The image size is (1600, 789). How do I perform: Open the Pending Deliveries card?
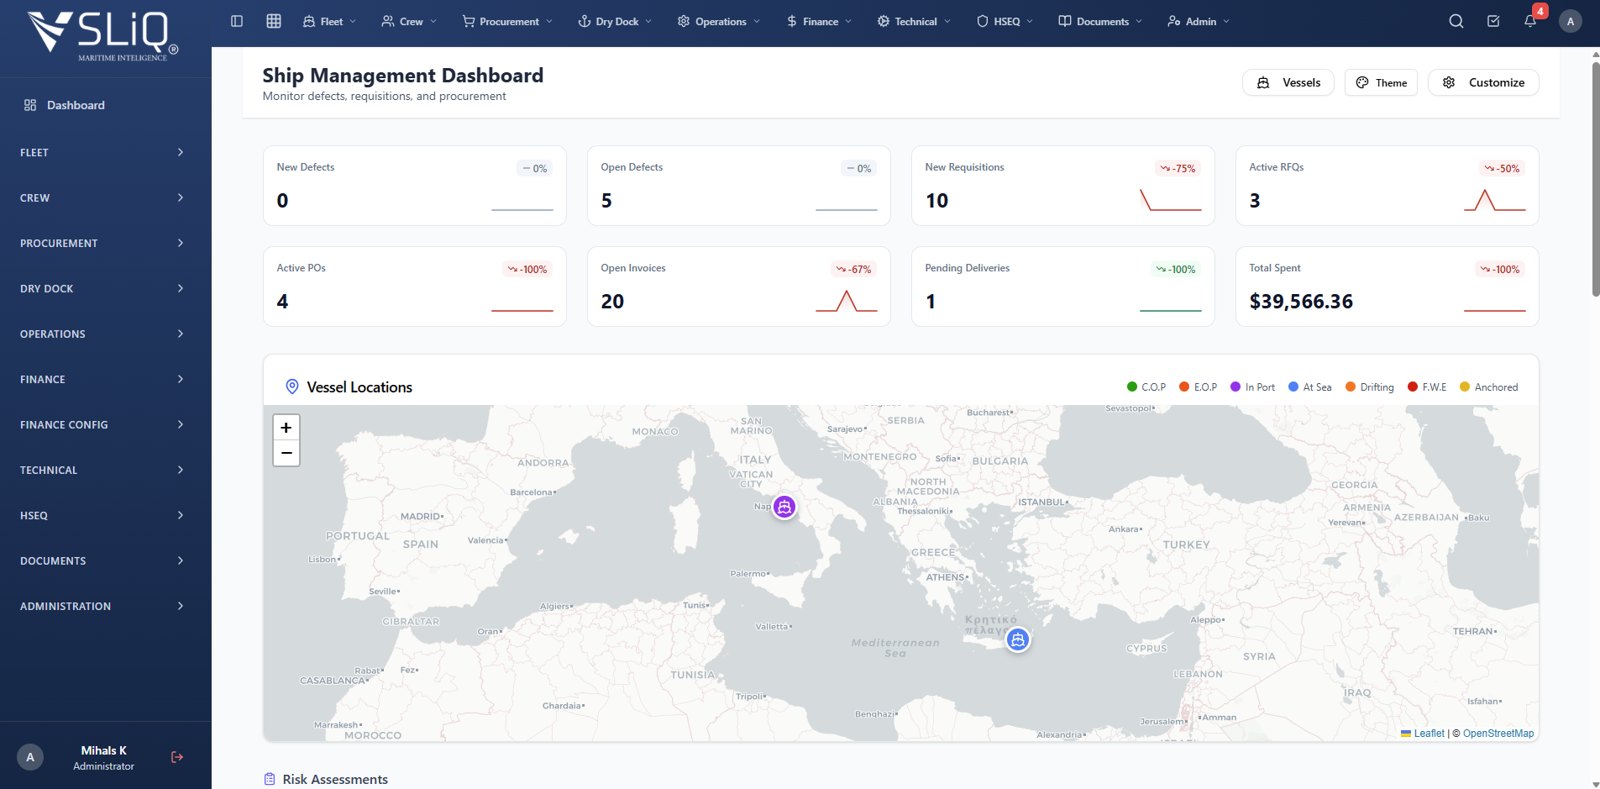pyautogui.click(x=1063, y=287)
